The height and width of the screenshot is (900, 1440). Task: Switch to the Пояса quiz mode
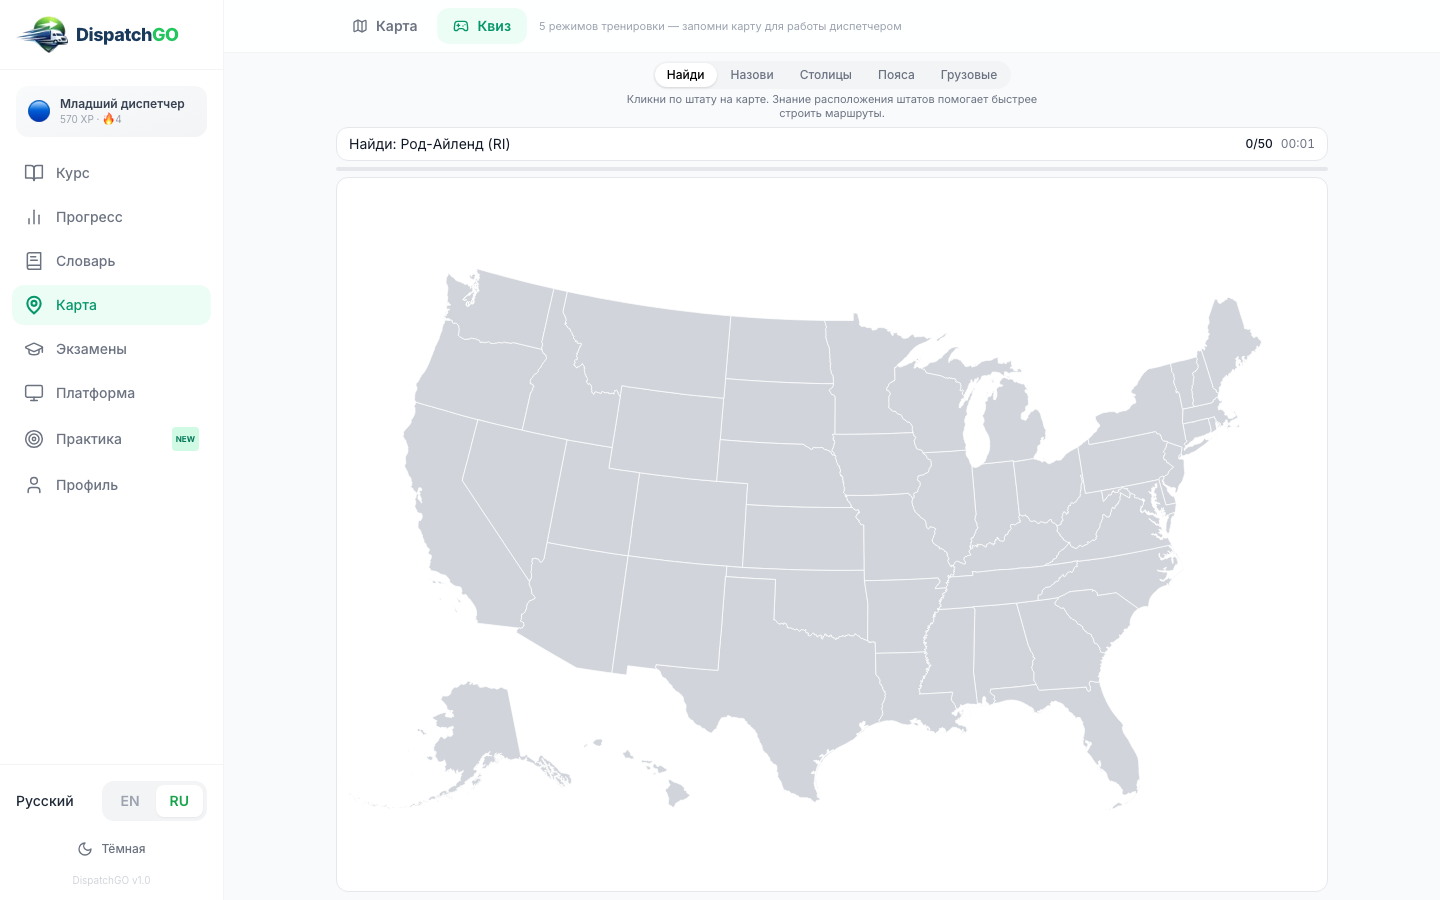tap(896, 75)
